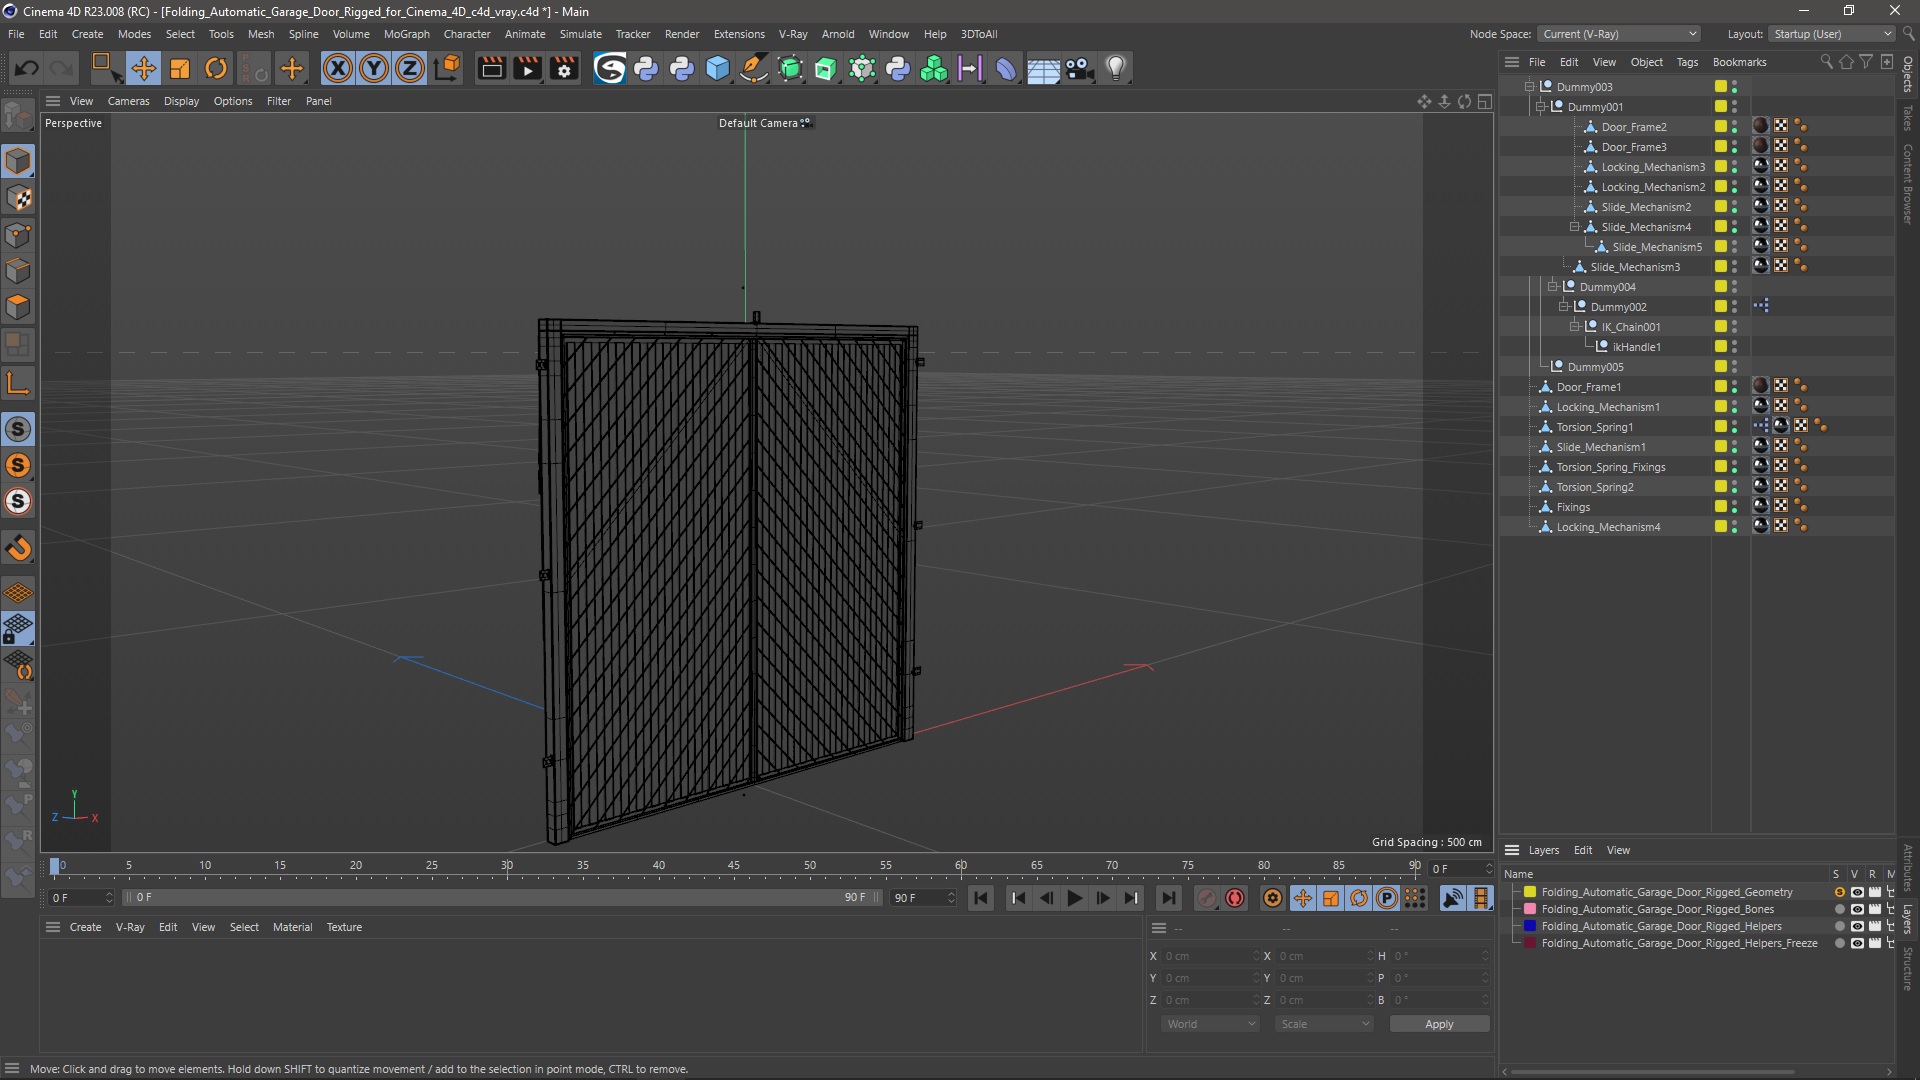Screen dimensions: 1920x1080
Task: Toggle Parameter keyframe recording P icon
Action: pyautogui.click(x=1387, y=898)
